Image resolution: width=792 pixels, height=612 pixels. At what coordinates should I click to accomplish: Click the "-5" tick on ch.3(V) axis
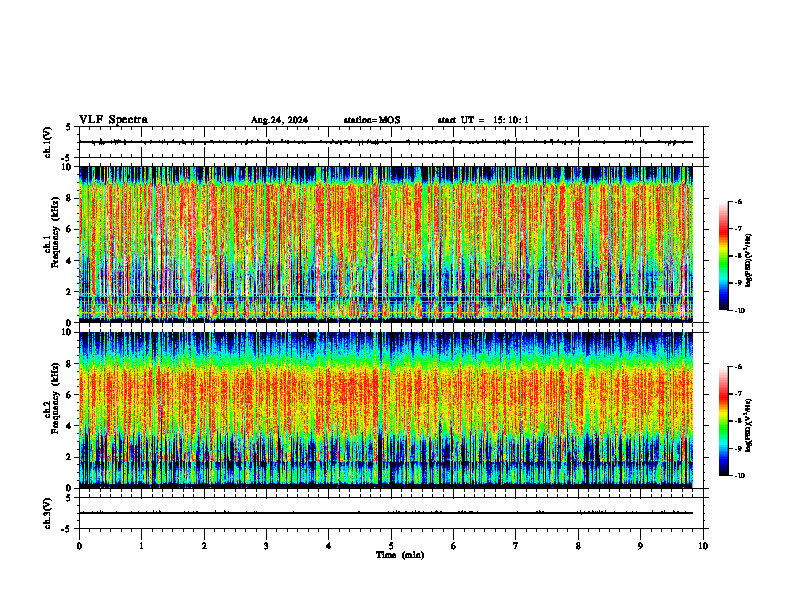67,529
